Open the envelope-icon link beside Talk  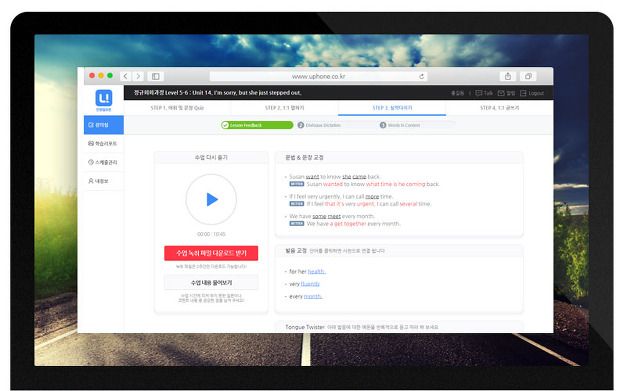click(506, 93)
